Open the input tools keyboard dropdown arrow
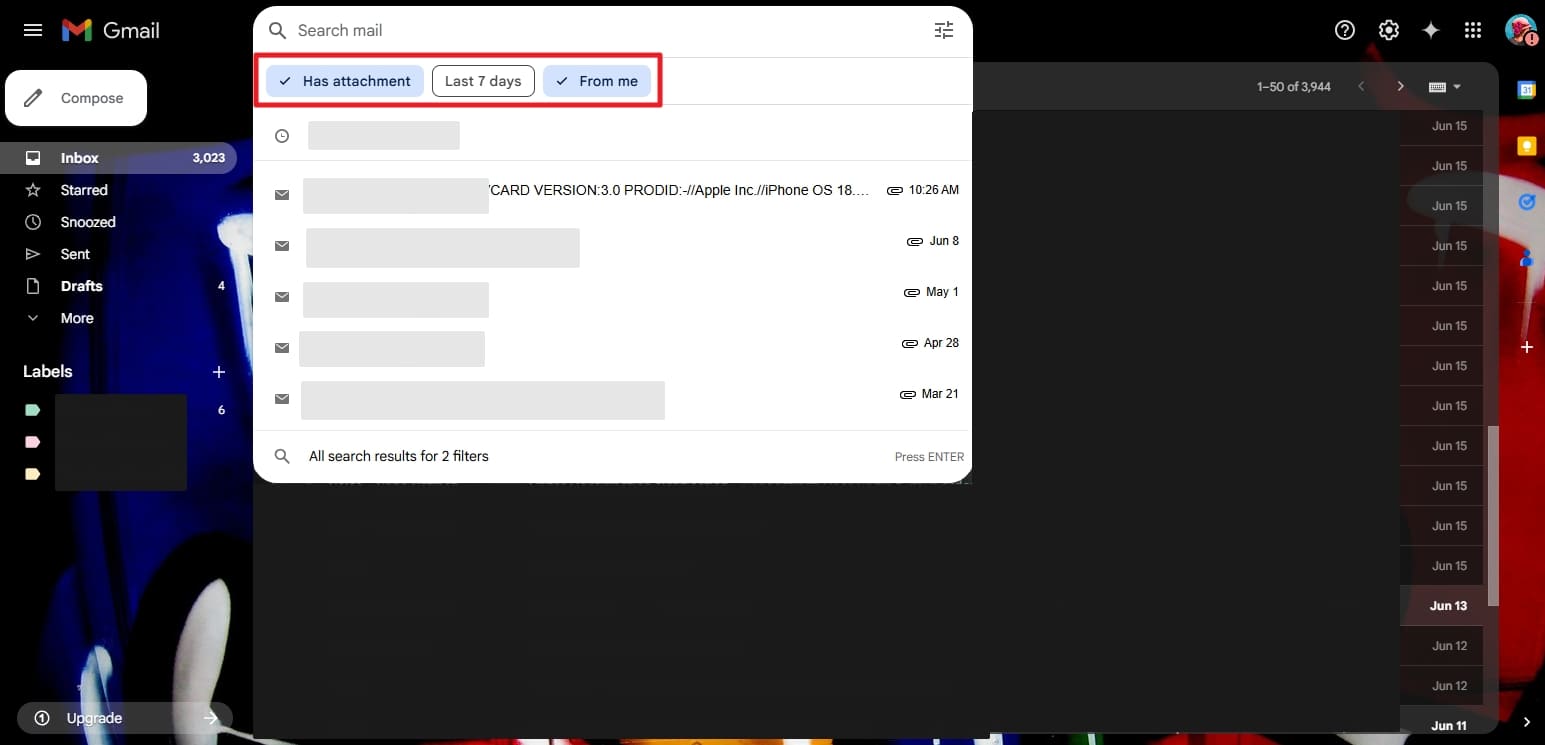 coord(1458,86)
